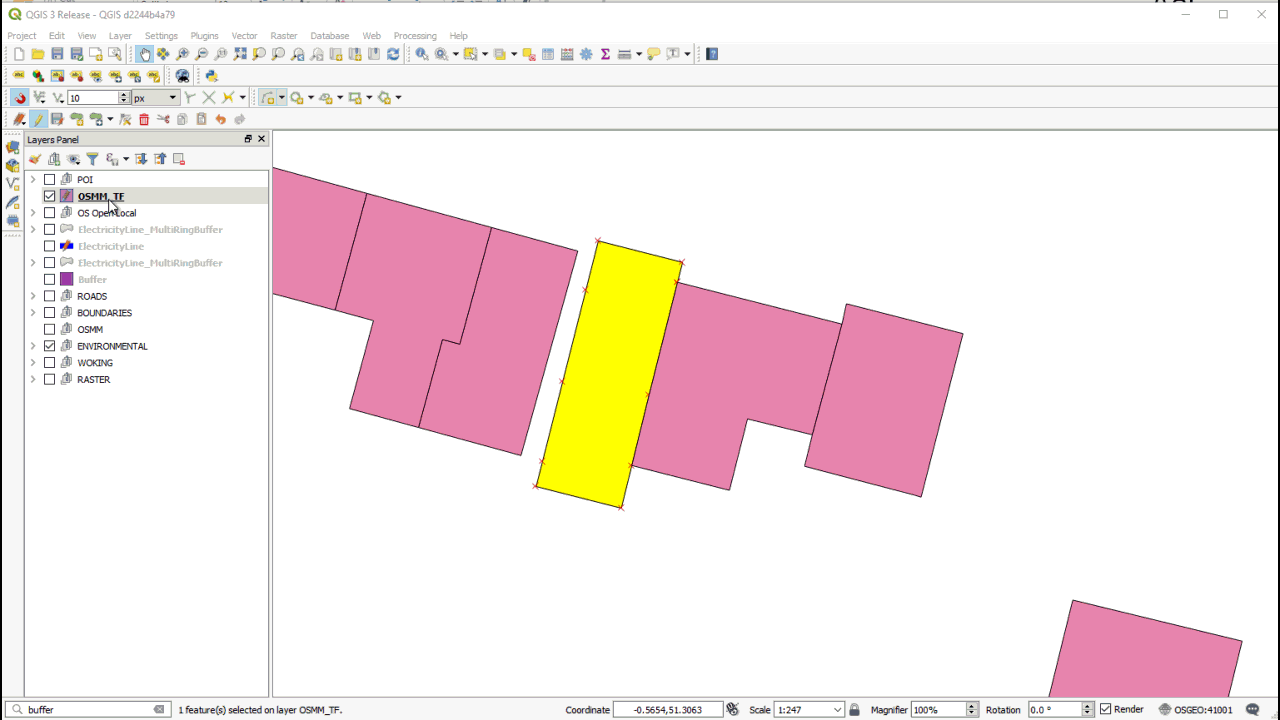The width and height of the screenshot is (1280, 720).
Task: Toggle editing with the pencil icon
Action: (x=38, y=119)
